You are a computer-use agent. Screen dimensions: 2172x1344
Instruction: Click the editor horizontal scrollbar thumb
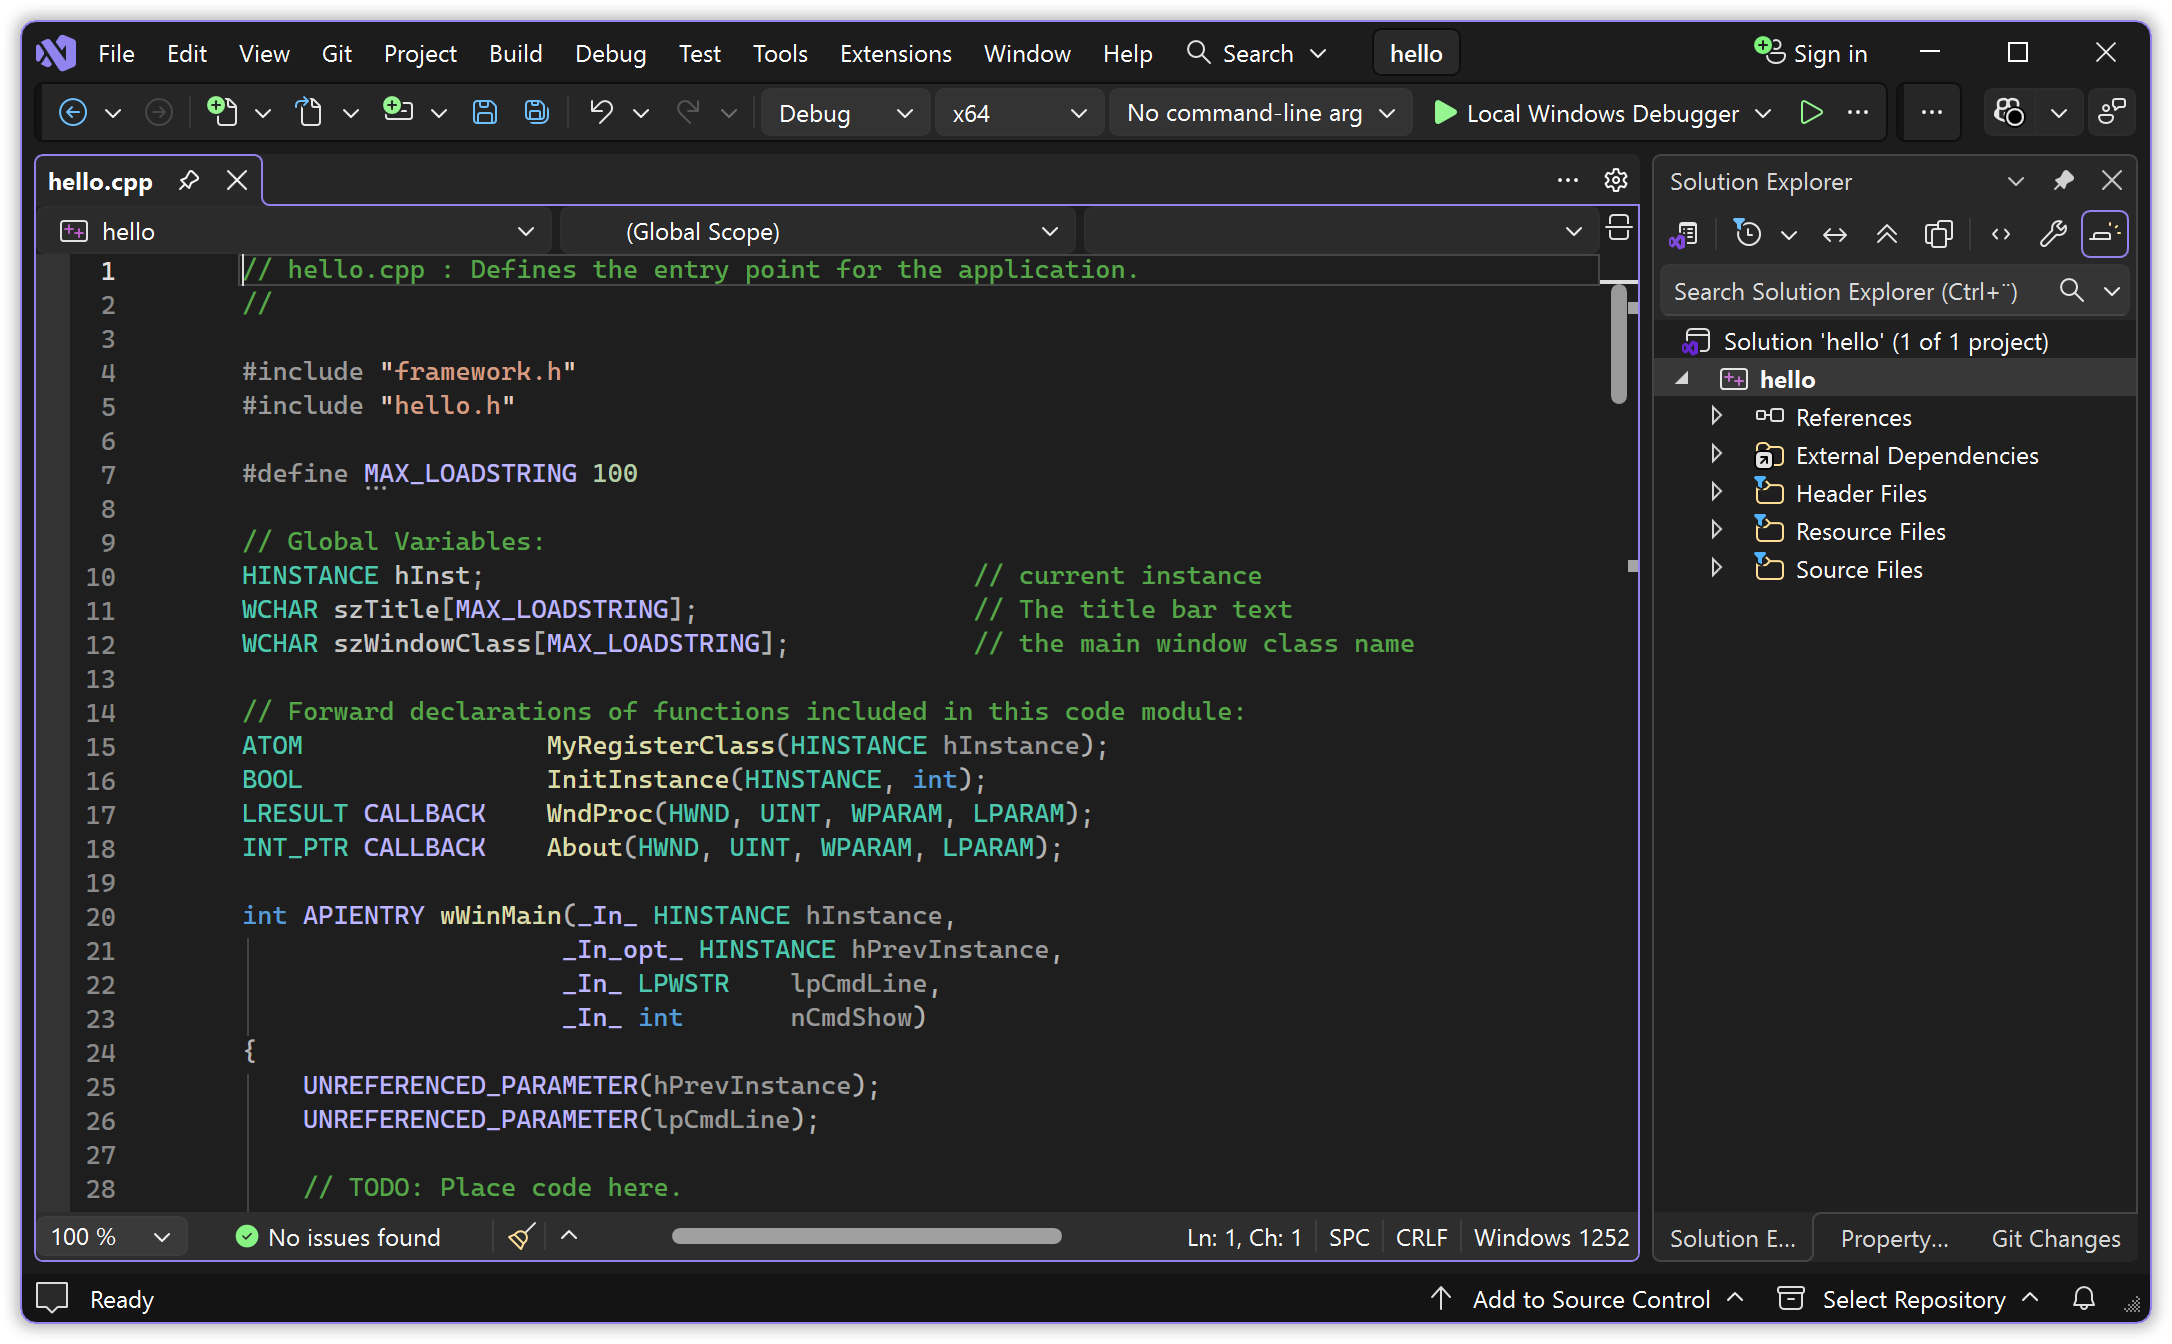point(866,1237)
